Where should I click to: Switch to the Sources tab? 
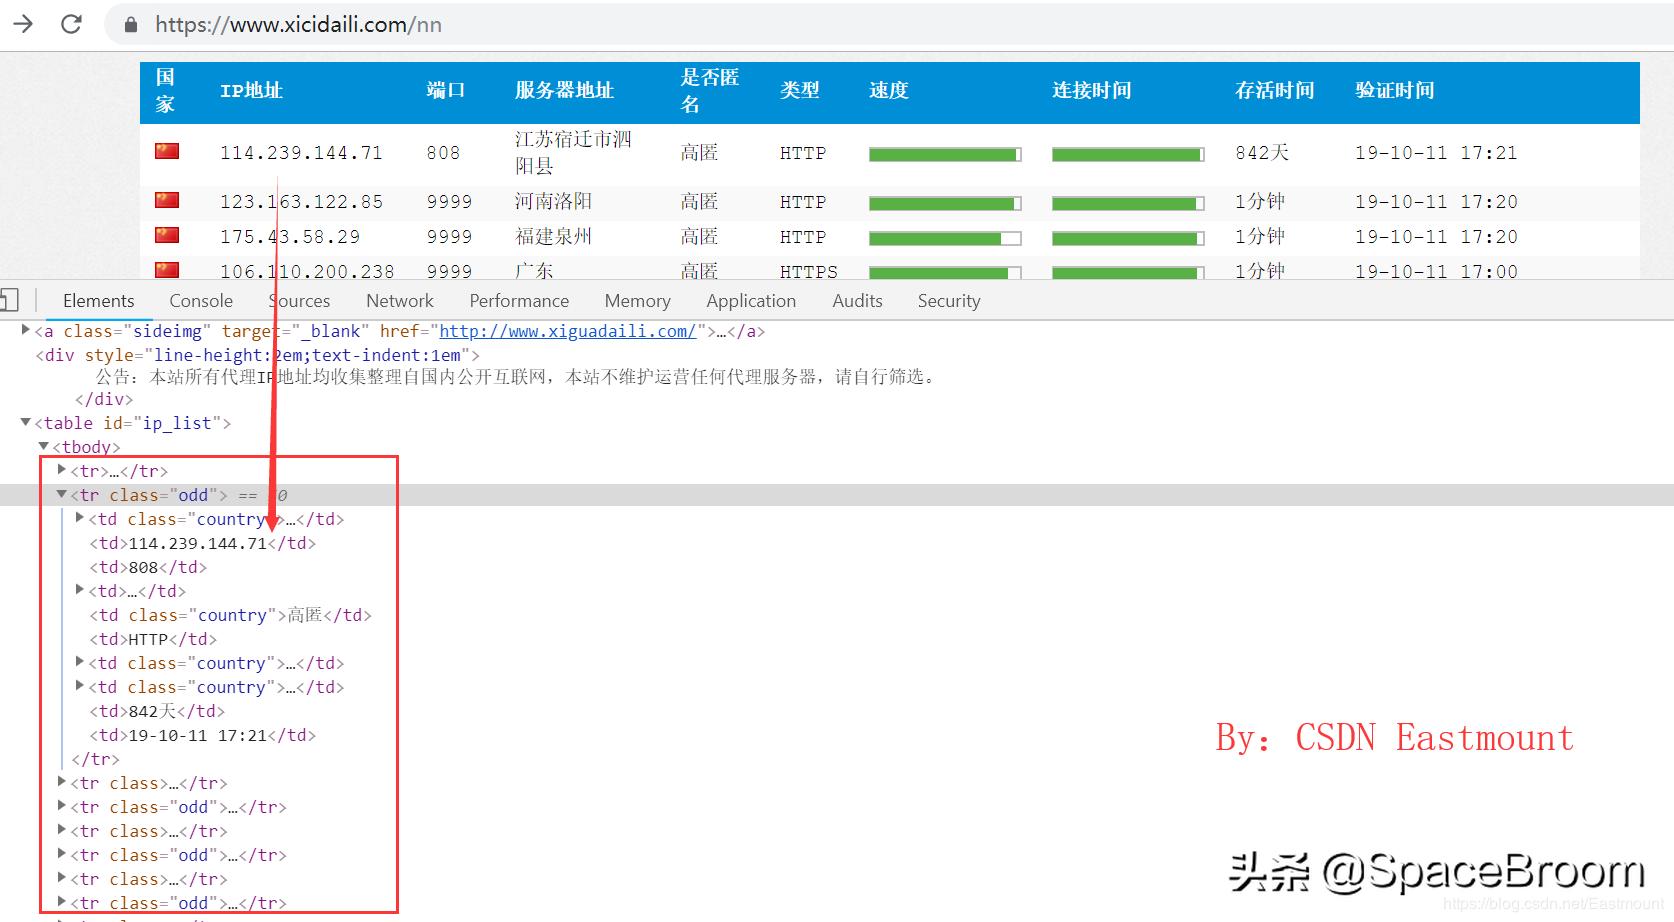coord(299,300)
